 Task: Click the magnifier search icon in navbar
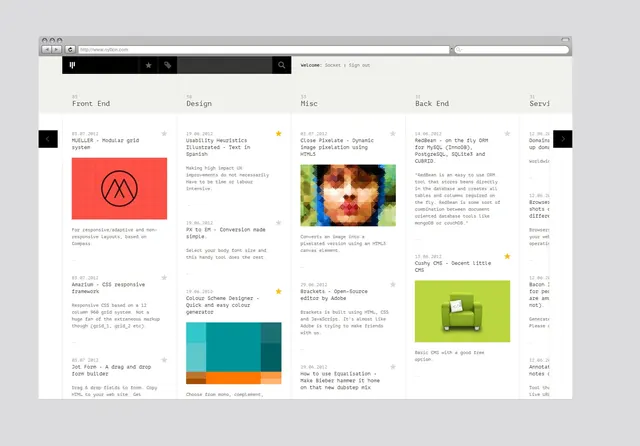282,65
